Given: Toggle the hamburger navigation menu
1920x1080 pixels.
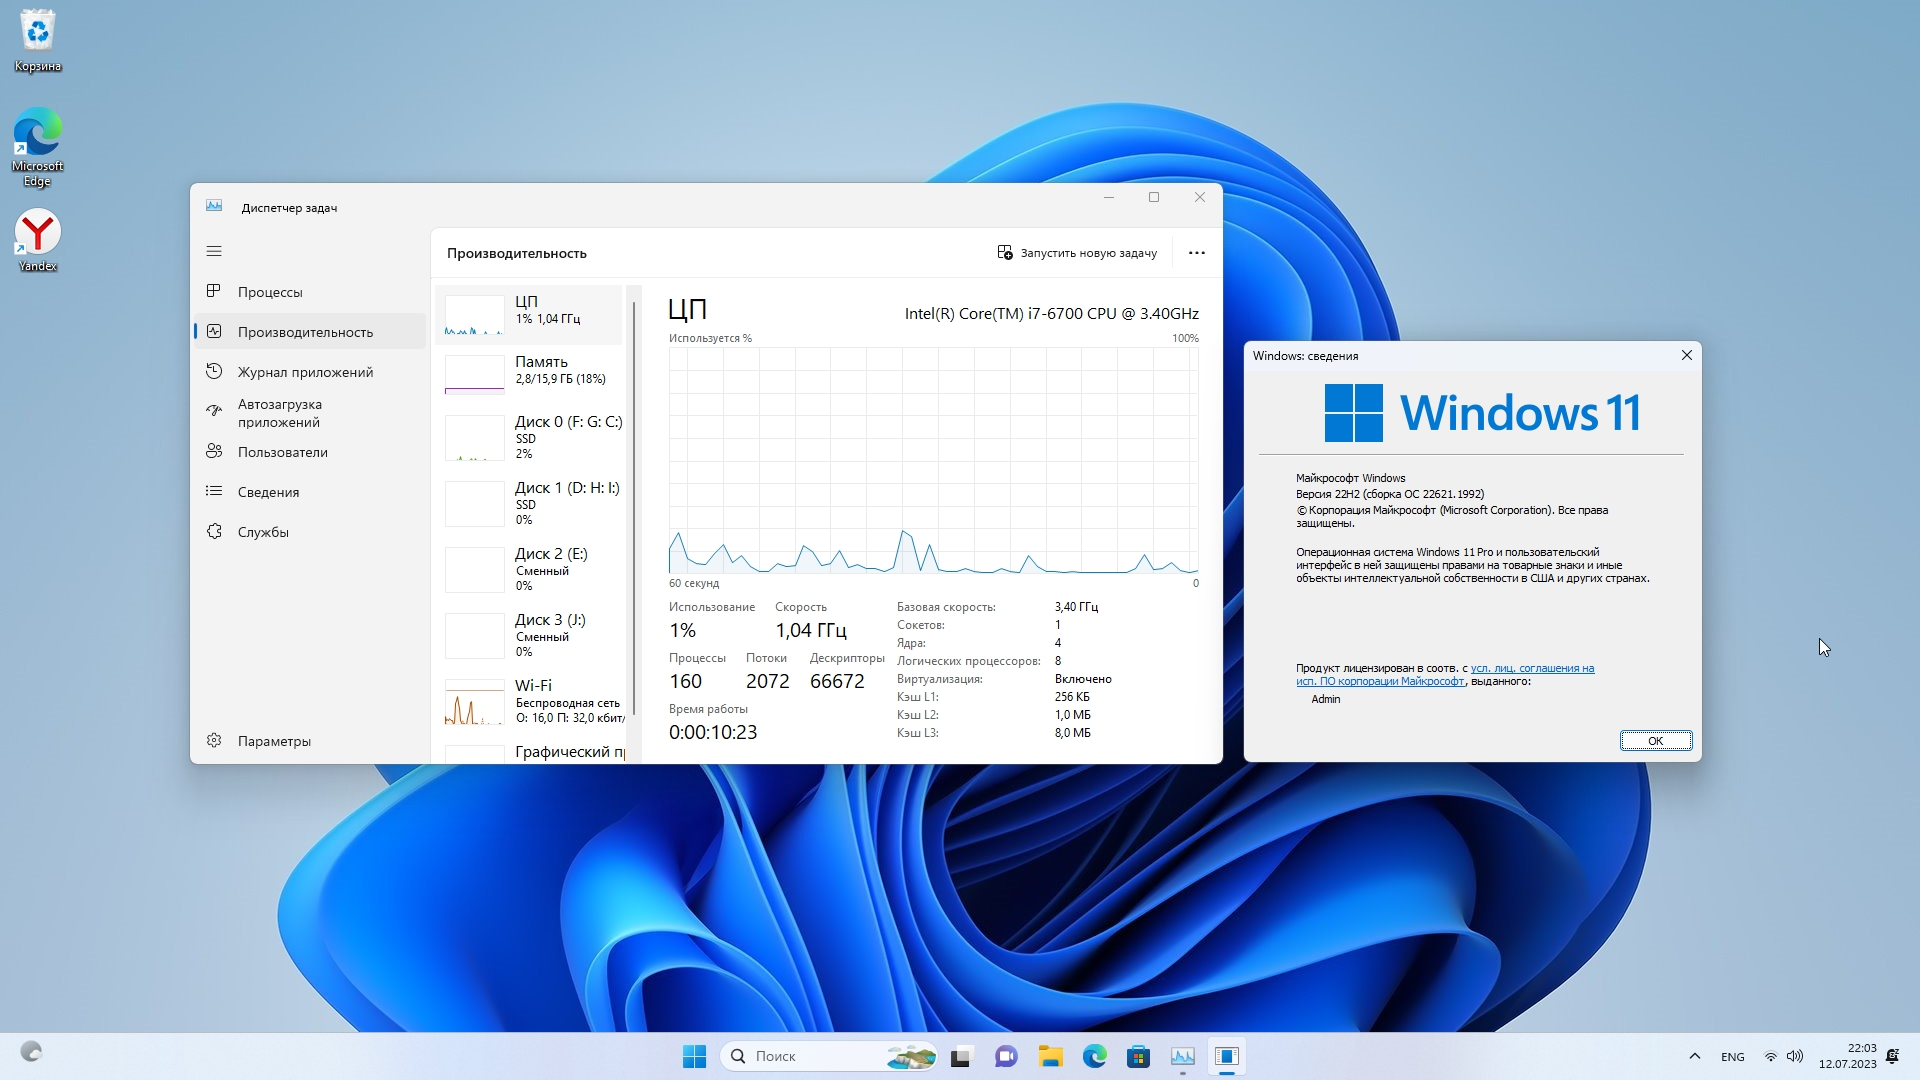Looking at the screenshot, I should pyautogui.click(x=214, y=251).
